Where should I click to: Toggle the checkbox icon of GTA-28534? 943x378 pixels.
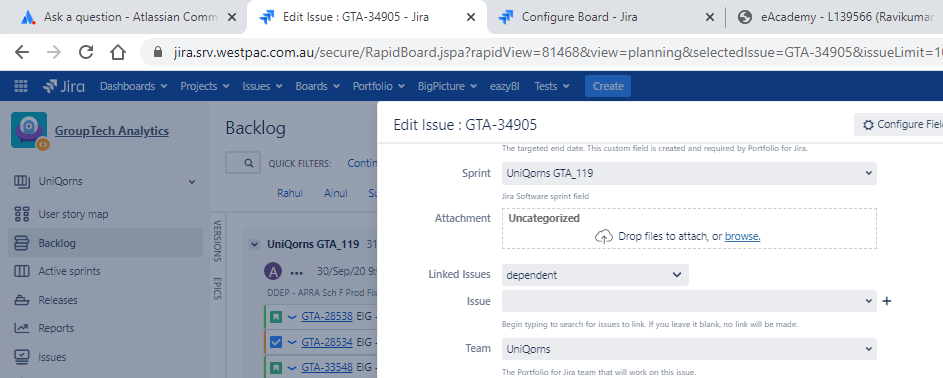(276, 343)
